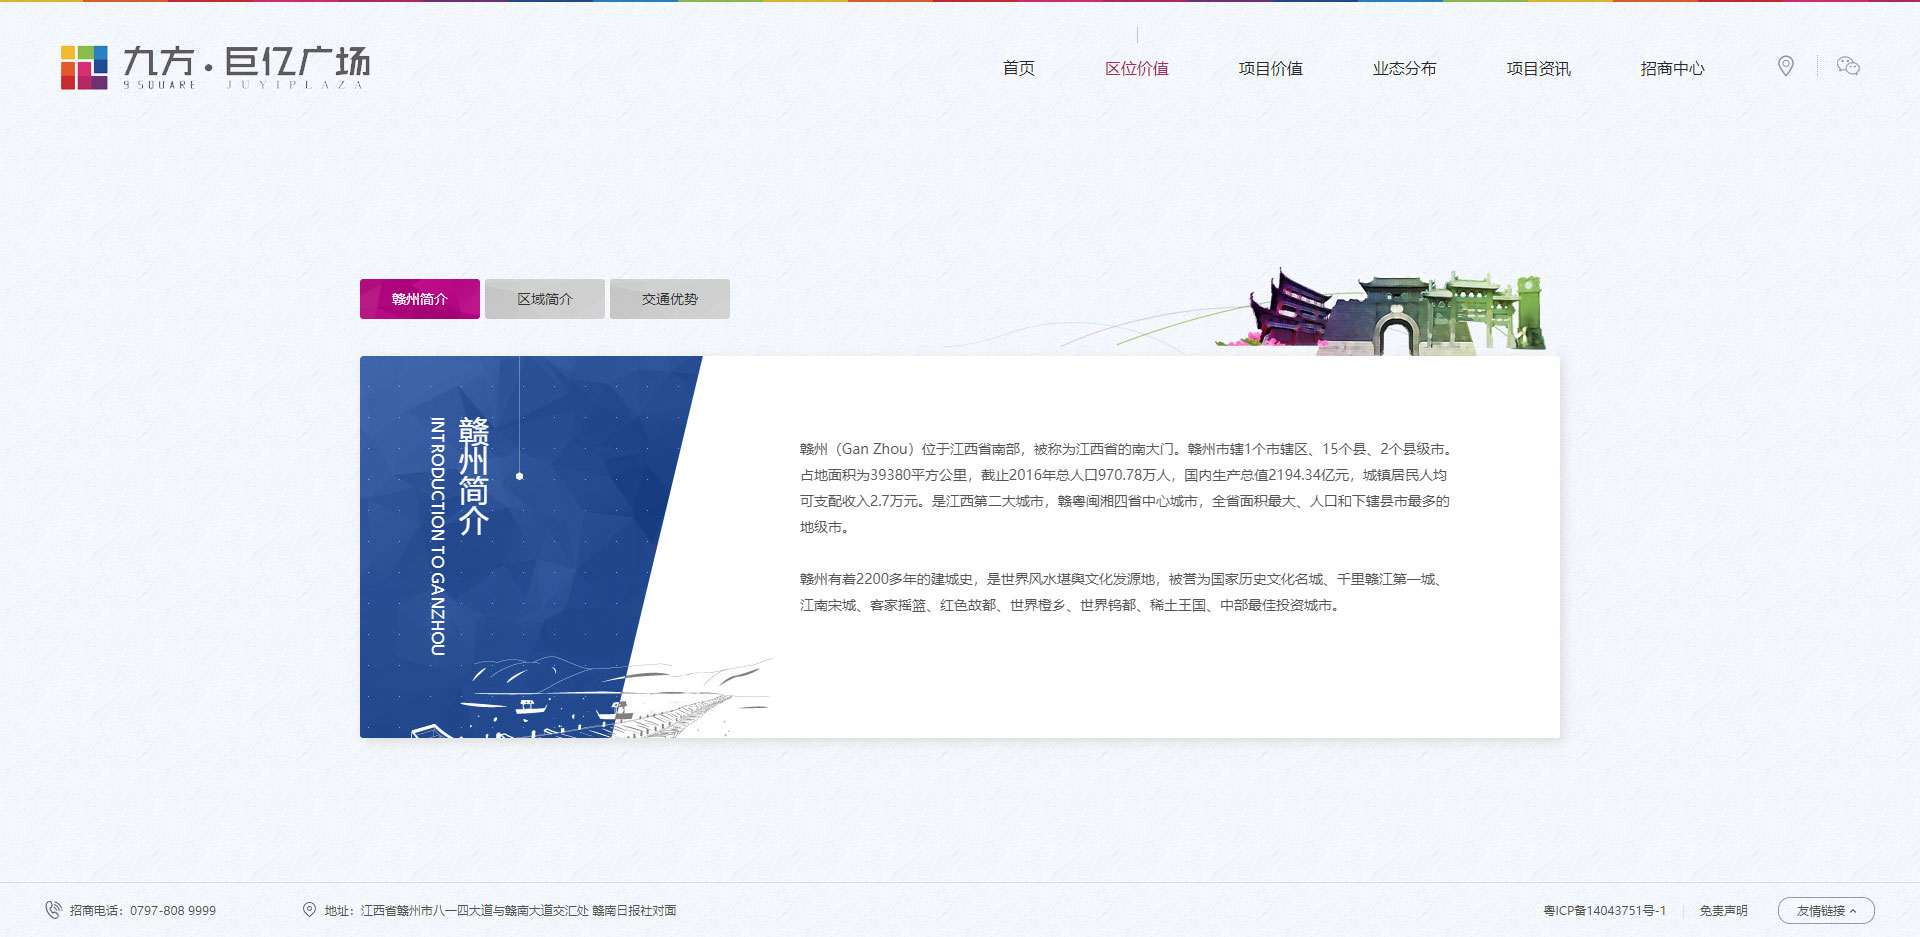Open the 招商中心 section
This screenshot has height=937, width=1920.
(x=1671, y=68)
